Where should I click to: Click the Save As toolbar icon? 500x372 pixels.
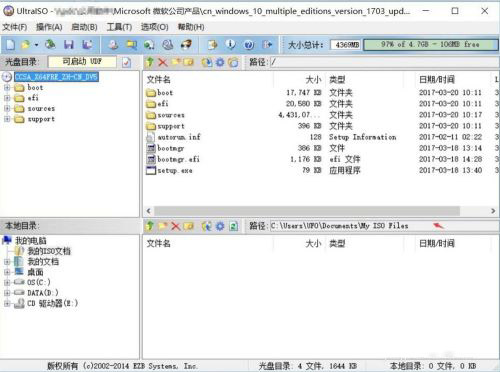87,44
